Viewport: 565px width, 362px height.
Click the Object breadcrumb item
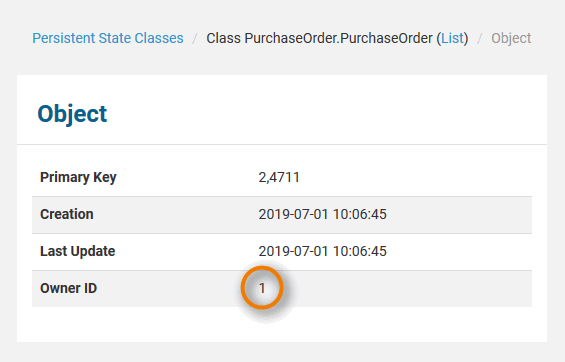(511, 38)
